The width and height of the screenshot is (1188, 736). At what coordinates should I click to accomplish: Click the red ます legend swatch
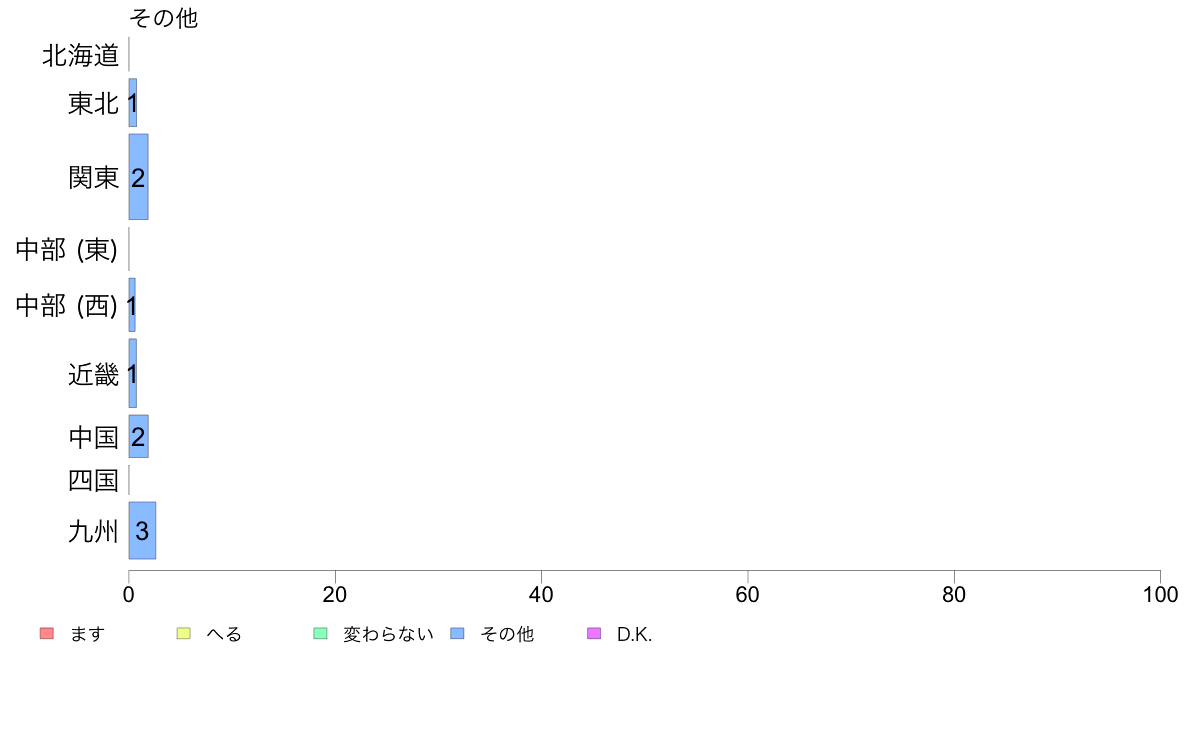tap(47, 634)
